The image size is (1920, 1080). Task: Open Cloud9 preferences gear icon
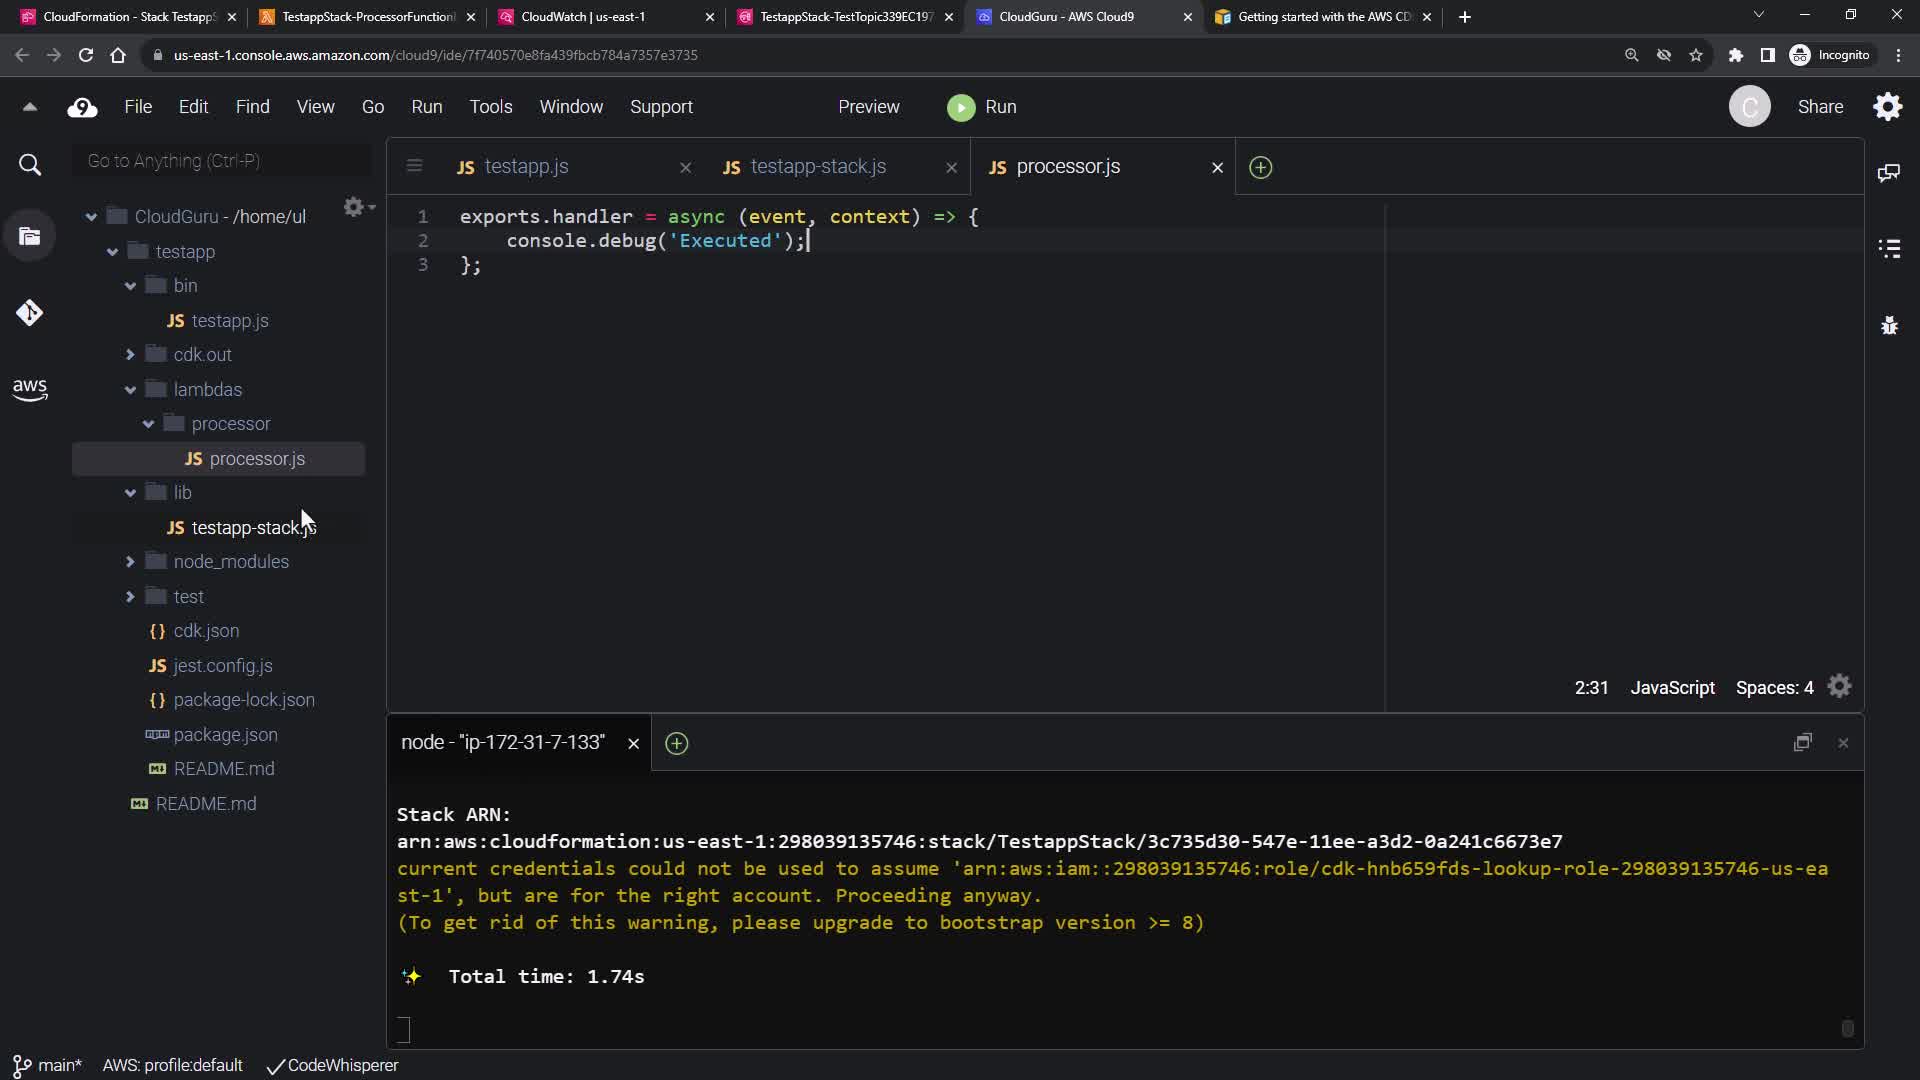[x=1887, y=107]
